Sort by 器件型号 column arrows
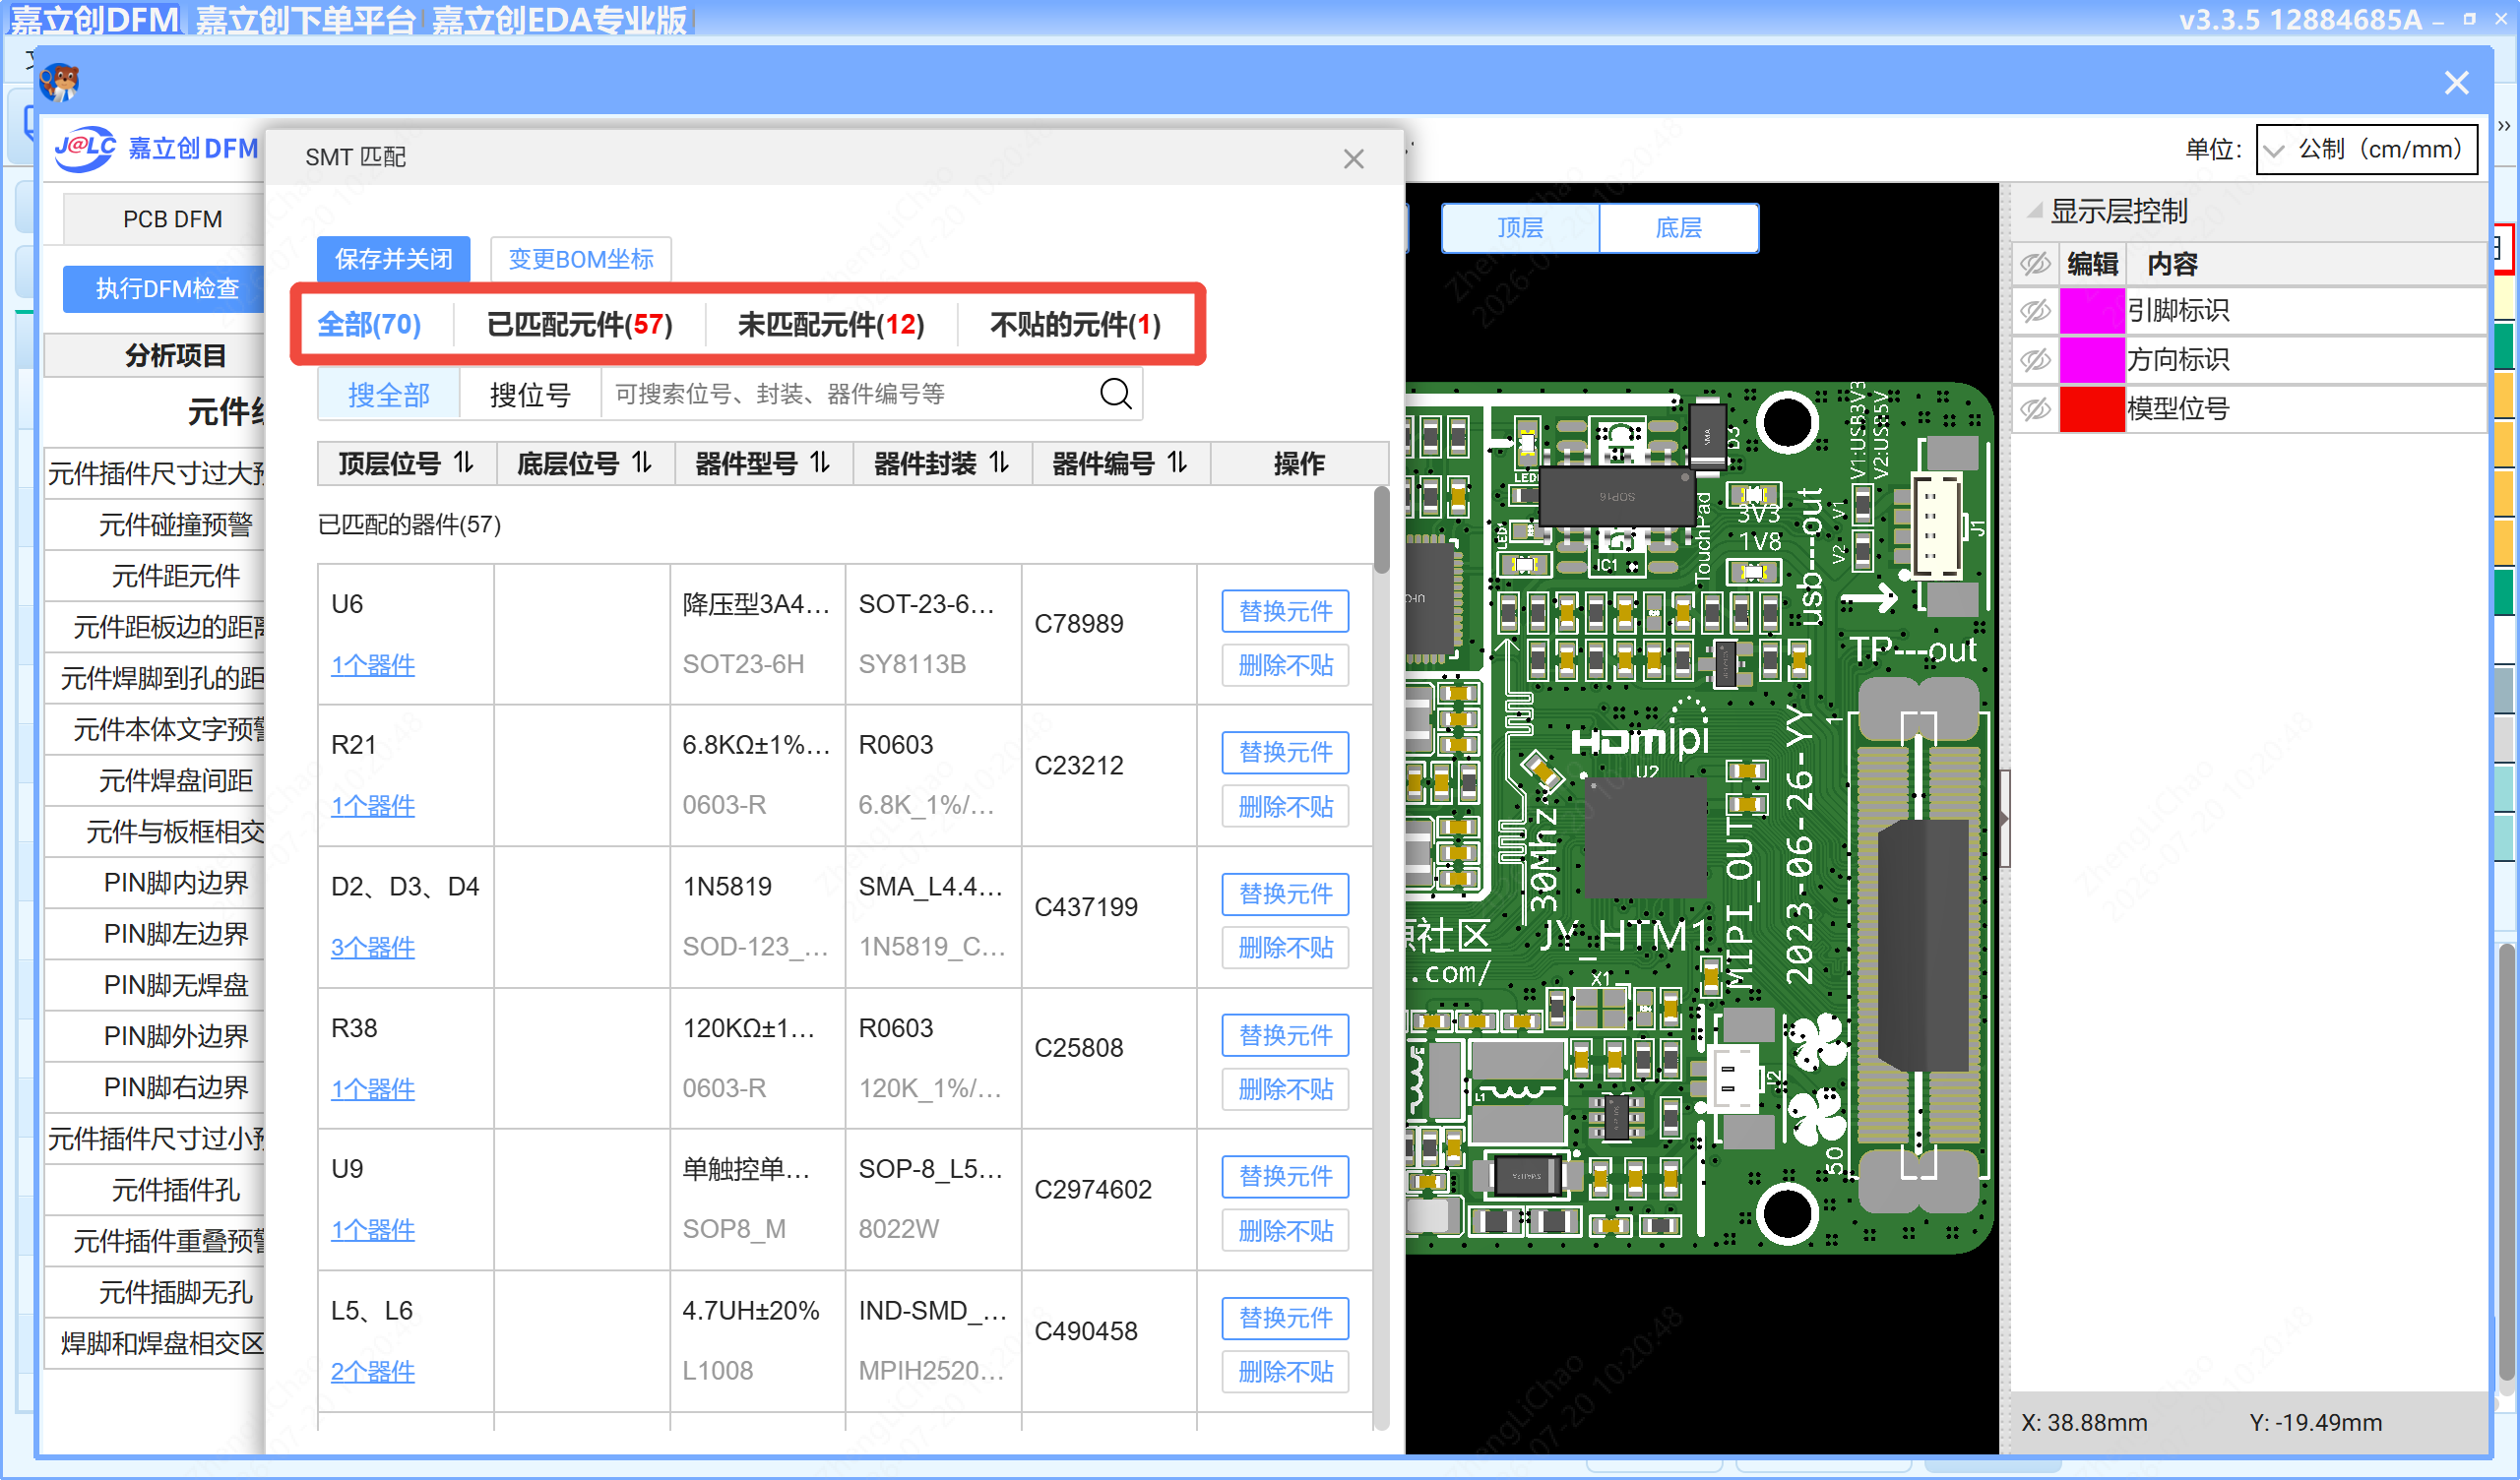2520x1480 pixels. point(820,463)
